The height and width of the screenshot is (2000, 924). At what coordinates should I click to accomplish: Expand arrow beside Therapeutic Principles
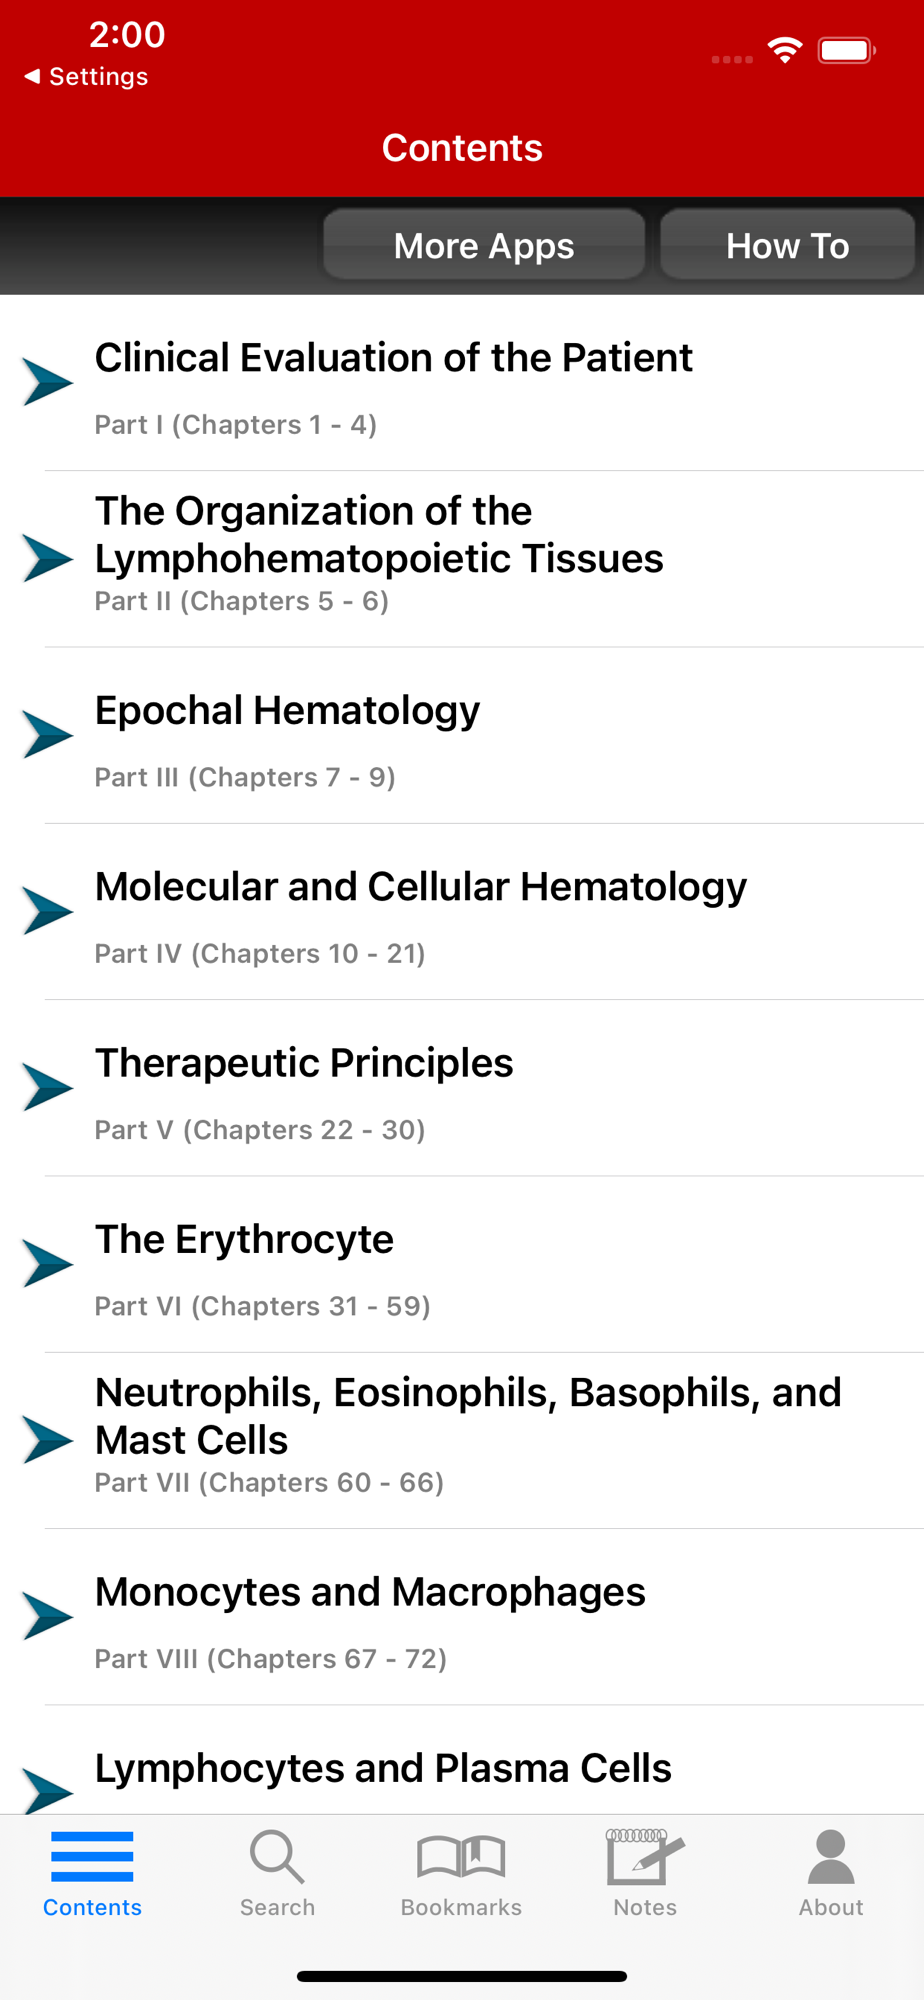coord(48,1087)
